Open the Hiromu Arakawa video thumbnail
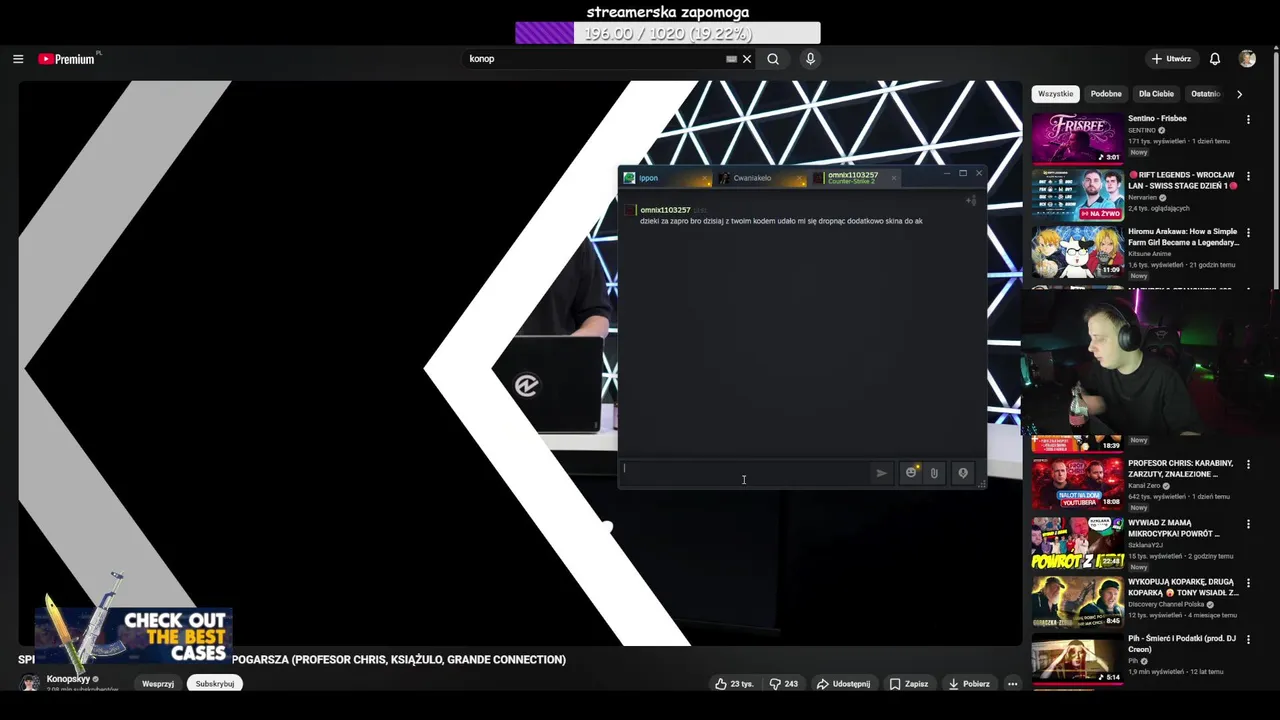Image resolution: width=1280 pixels, height=720 pixels. [1077, 252]
